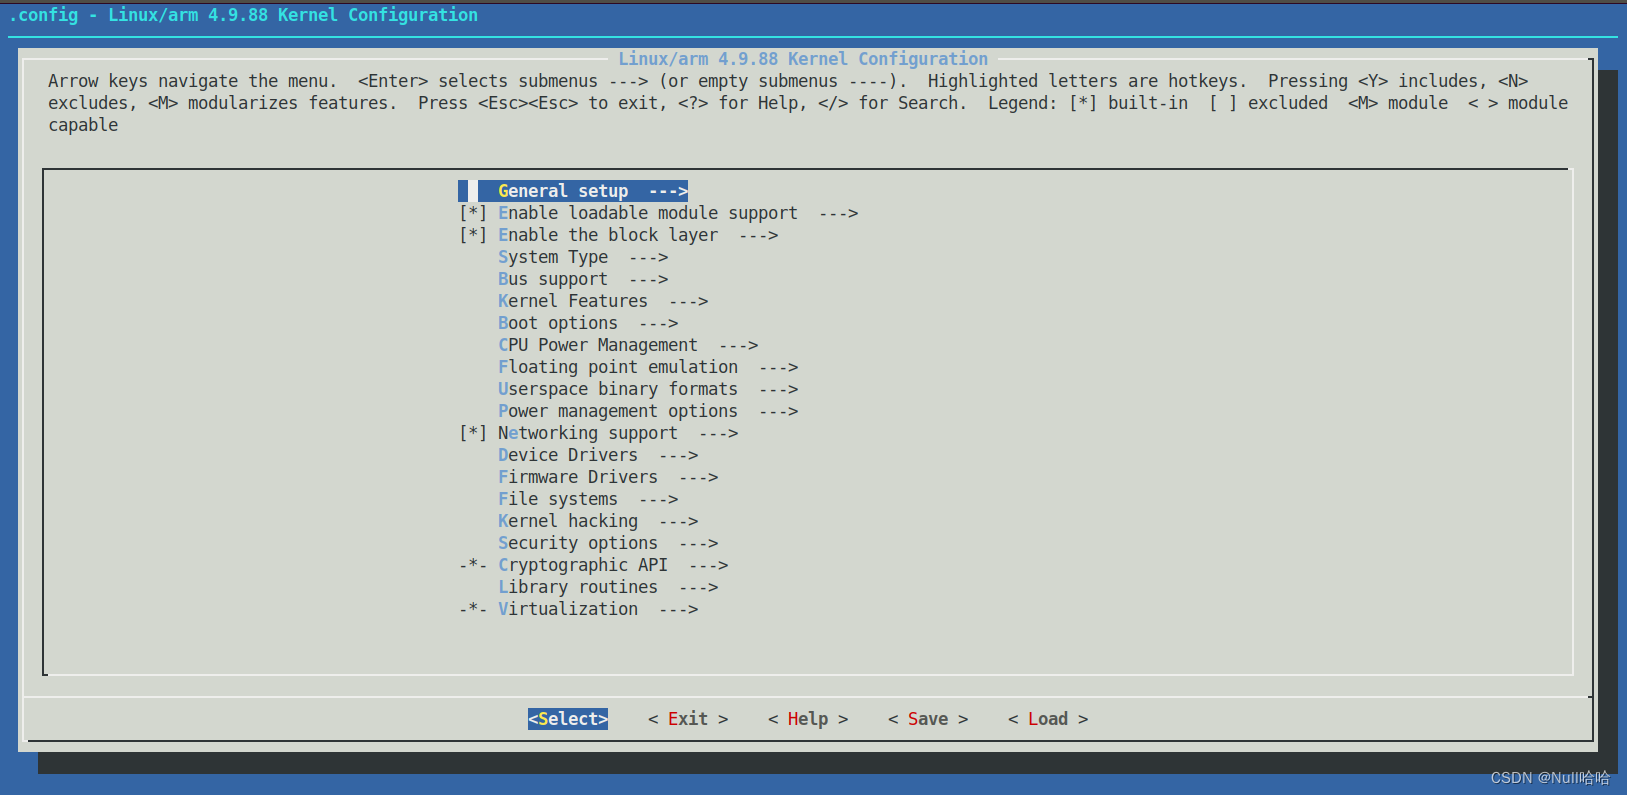1627x795 pixels.
Task: Expand the Bus support submenu arrow
Action: coord(648,279)
